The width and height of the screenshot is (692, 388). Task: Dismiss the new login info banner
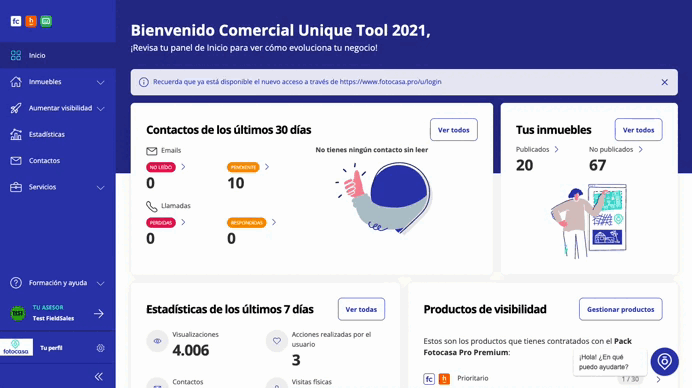tap(664, 82)
